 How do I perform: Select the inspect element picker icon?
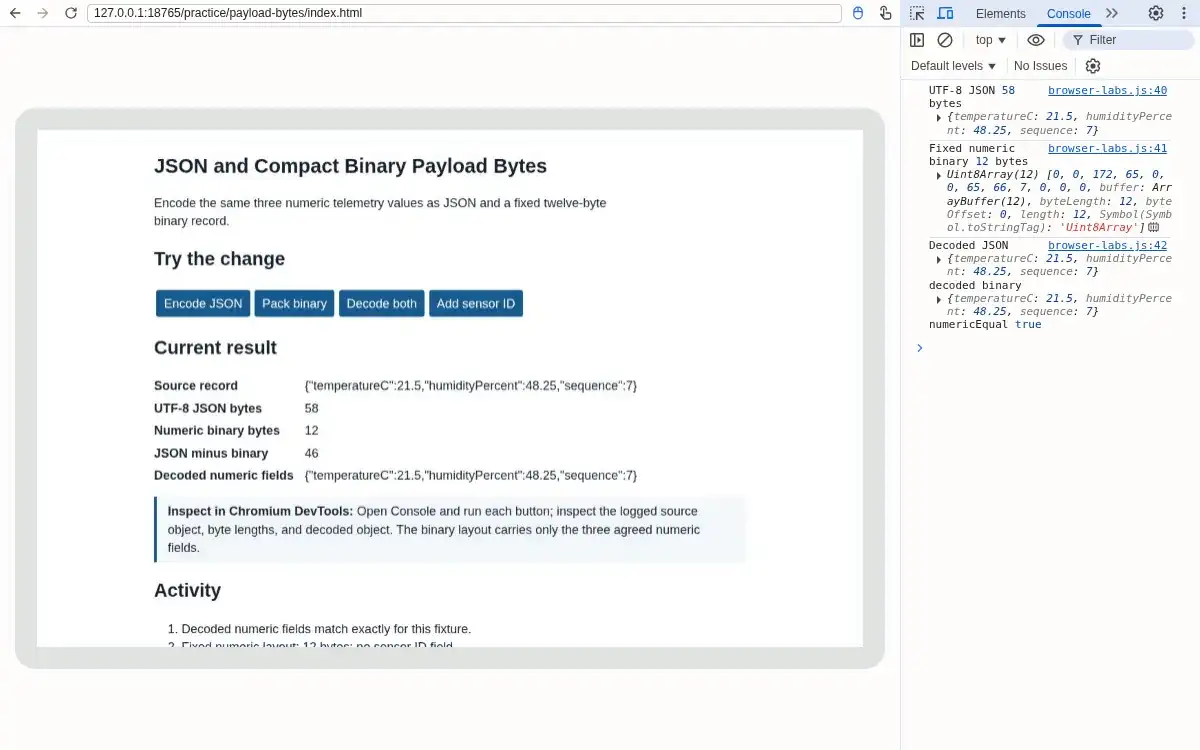tap(917, 13)
